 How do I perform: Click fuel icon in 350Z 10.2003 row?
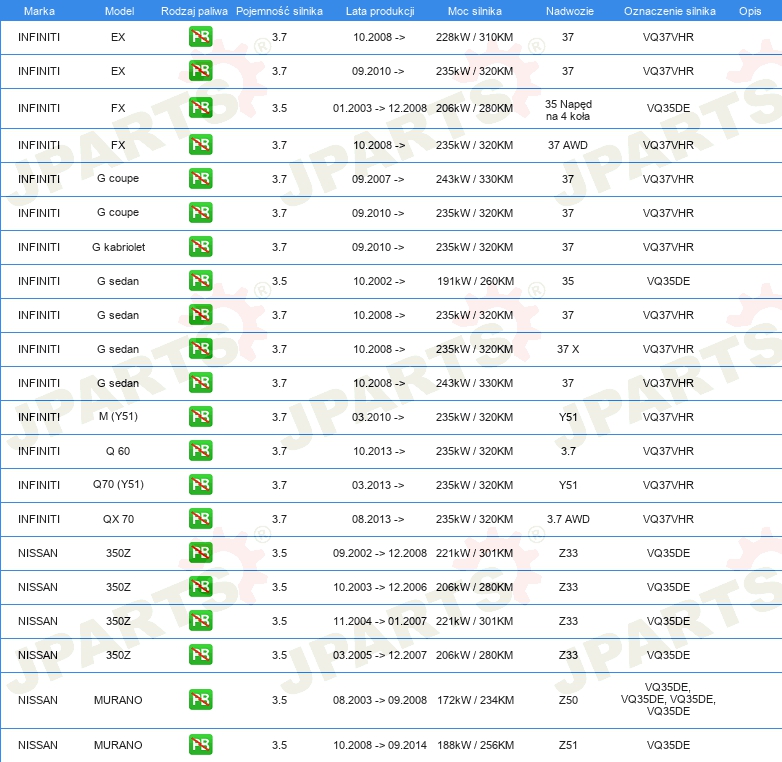pos(200,586)
